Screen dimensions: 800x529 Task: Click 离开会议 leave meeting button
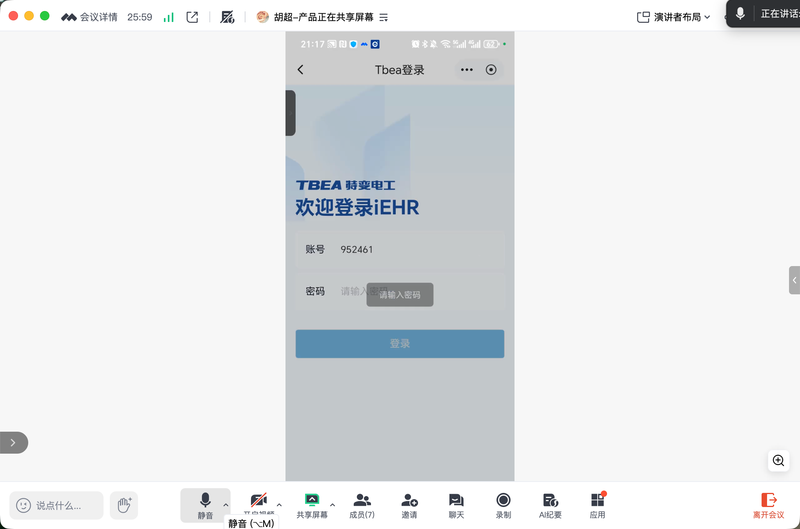click(768, 506)
